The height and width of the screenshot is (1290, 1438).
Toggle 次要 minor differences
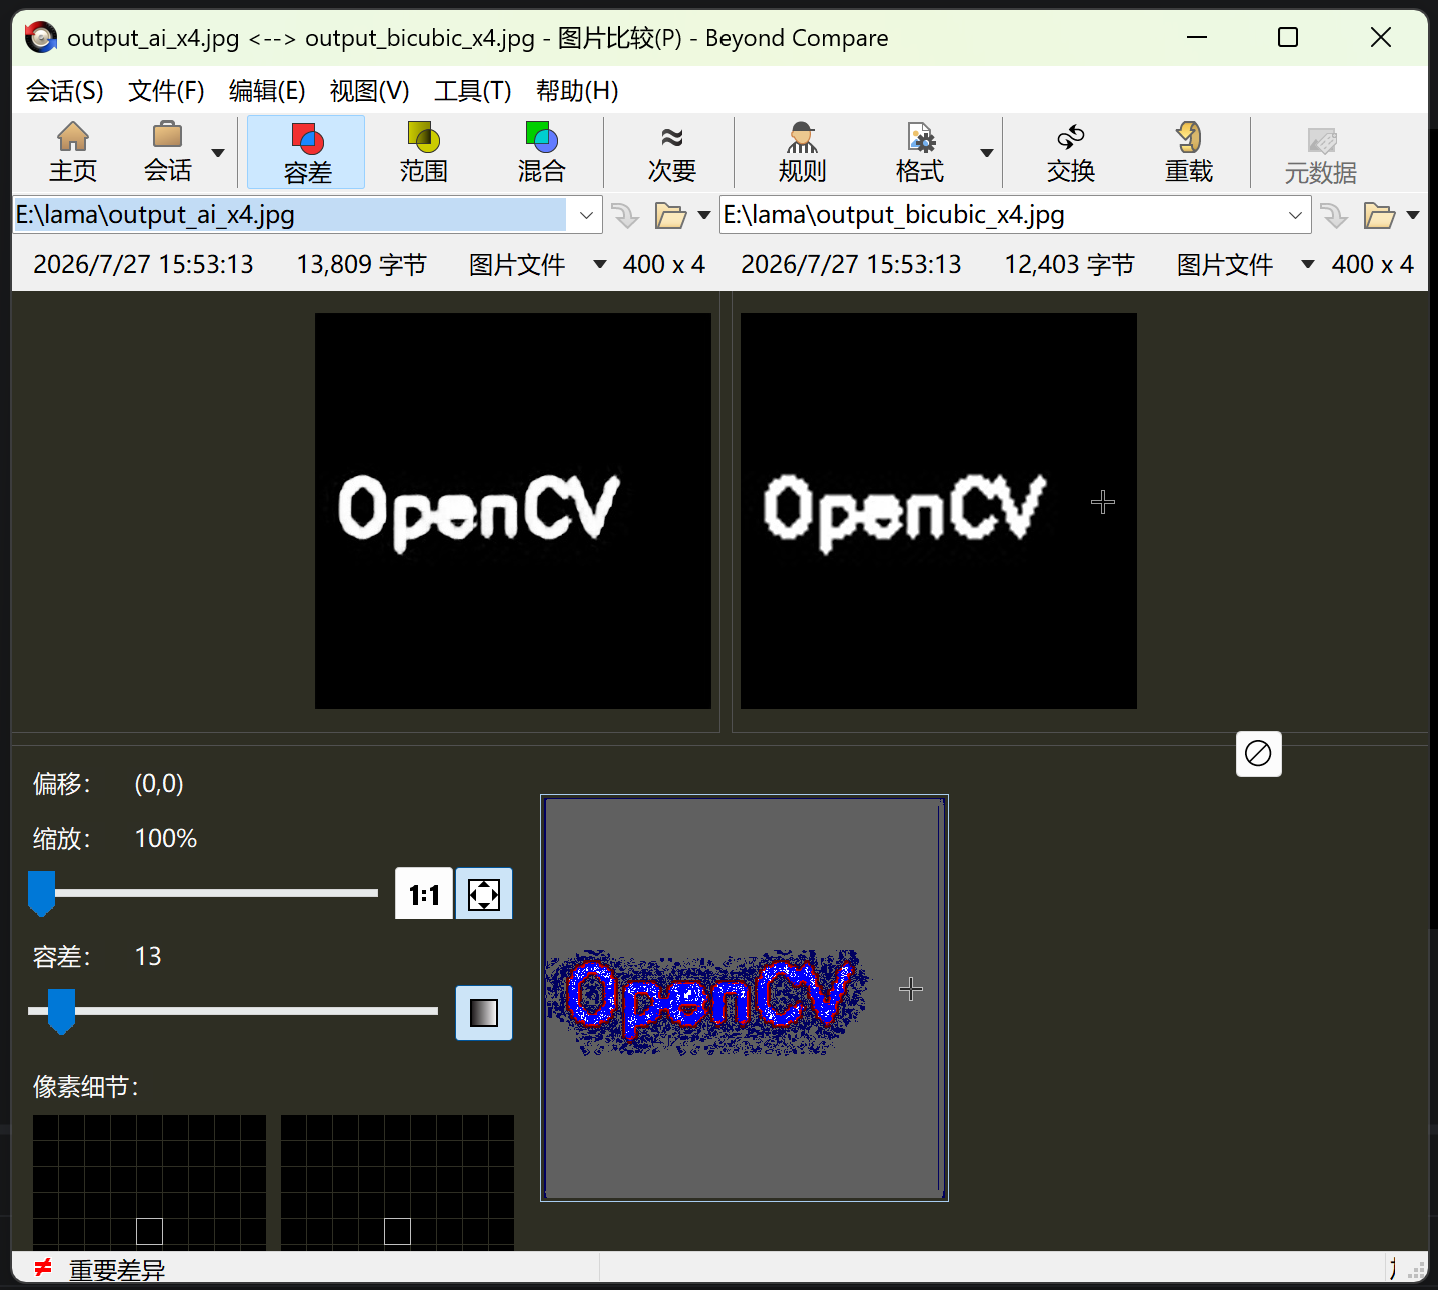click(x=671, y=152)
